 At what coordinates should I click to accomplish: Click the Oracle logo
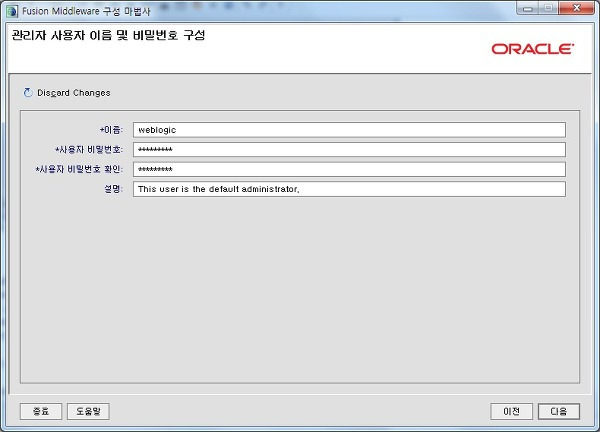[x=533, y=49]
